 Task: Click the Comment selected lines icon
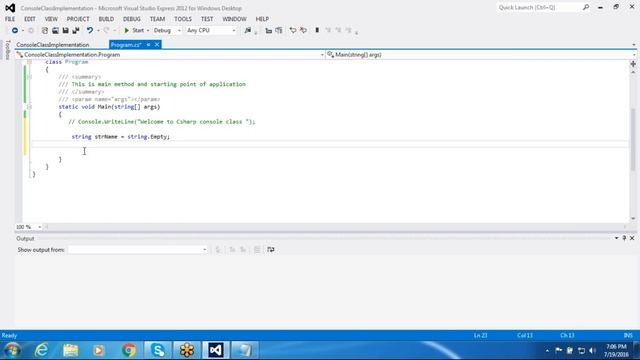(269, 31)
